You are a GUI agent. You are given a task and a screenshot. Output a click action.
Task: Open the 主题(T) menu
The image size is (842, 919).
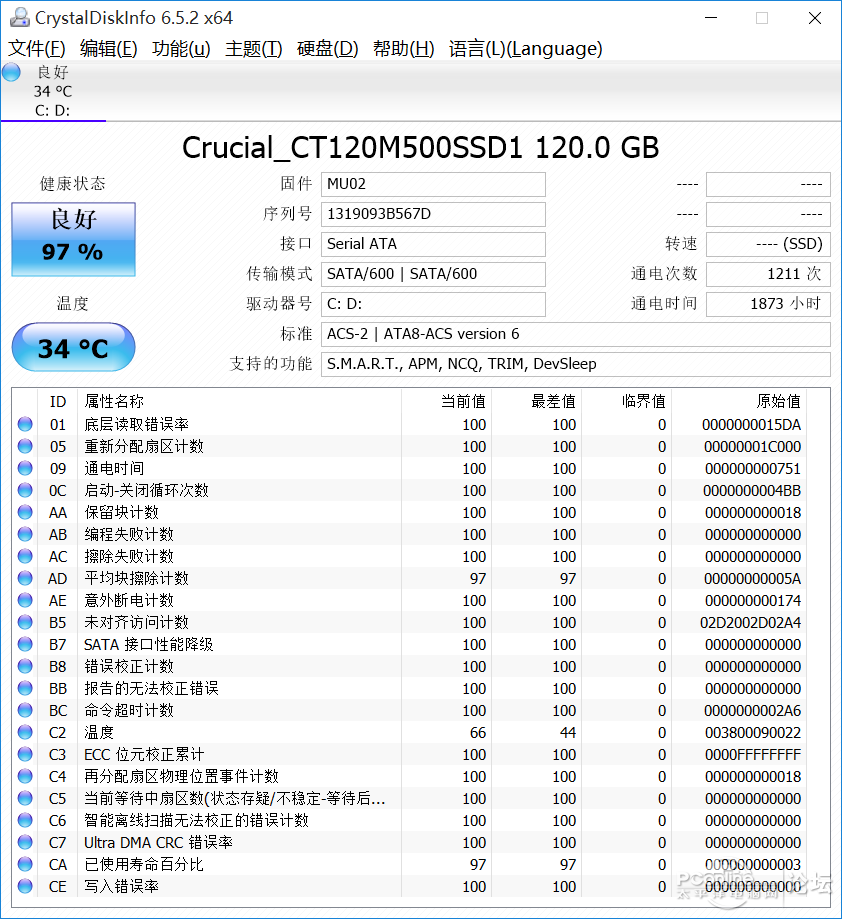click(253, 49)
